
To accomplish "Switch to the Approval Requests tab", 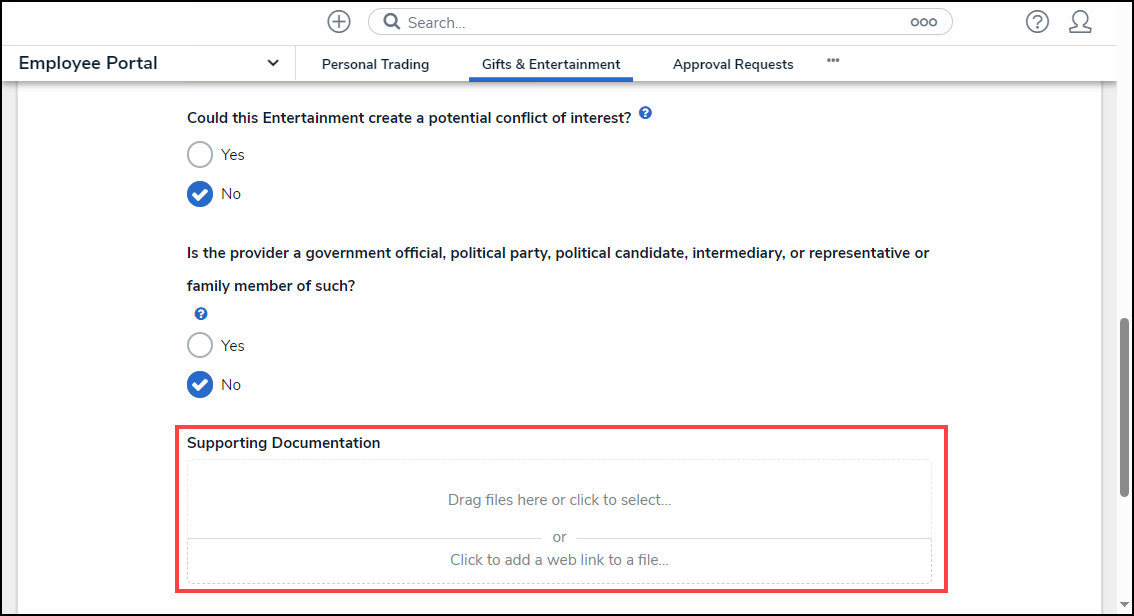I will click(733, 64).
